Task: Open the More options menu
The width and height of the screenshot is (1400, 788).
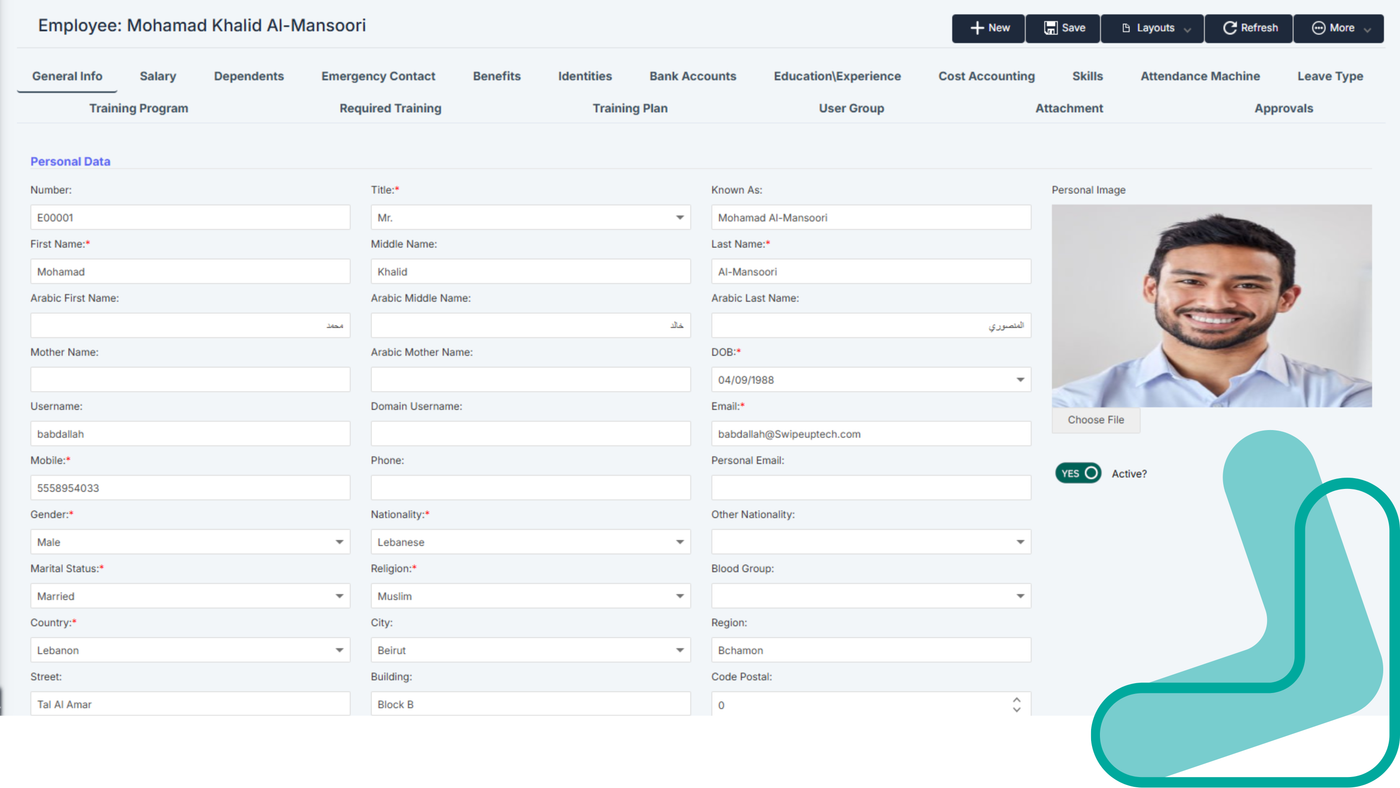Action: [1339, 28]
